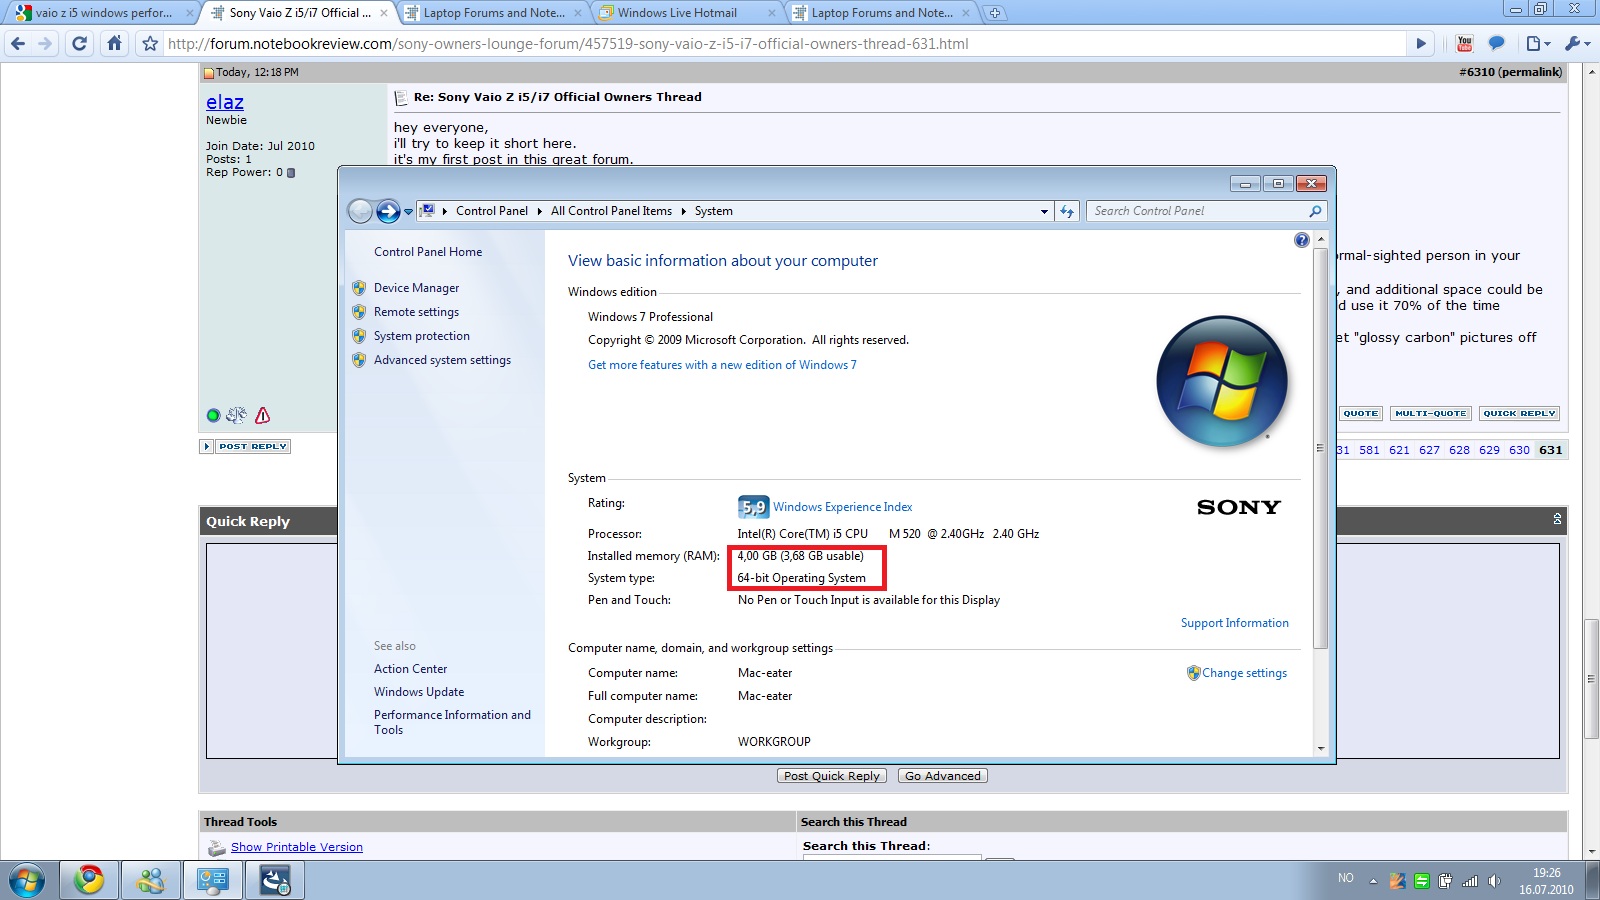Bookmark this page with the star icon
Image resolution: width=1600 pixels, height=900 pixels.
(150, 43)
